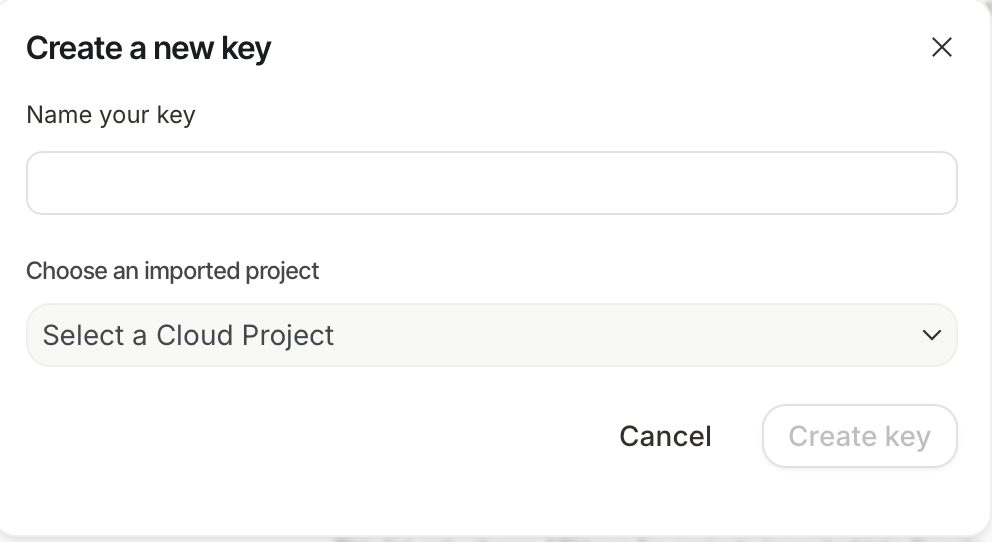Focus the empty key name input box
Screen dimensions: 992x542
[491, 183]
